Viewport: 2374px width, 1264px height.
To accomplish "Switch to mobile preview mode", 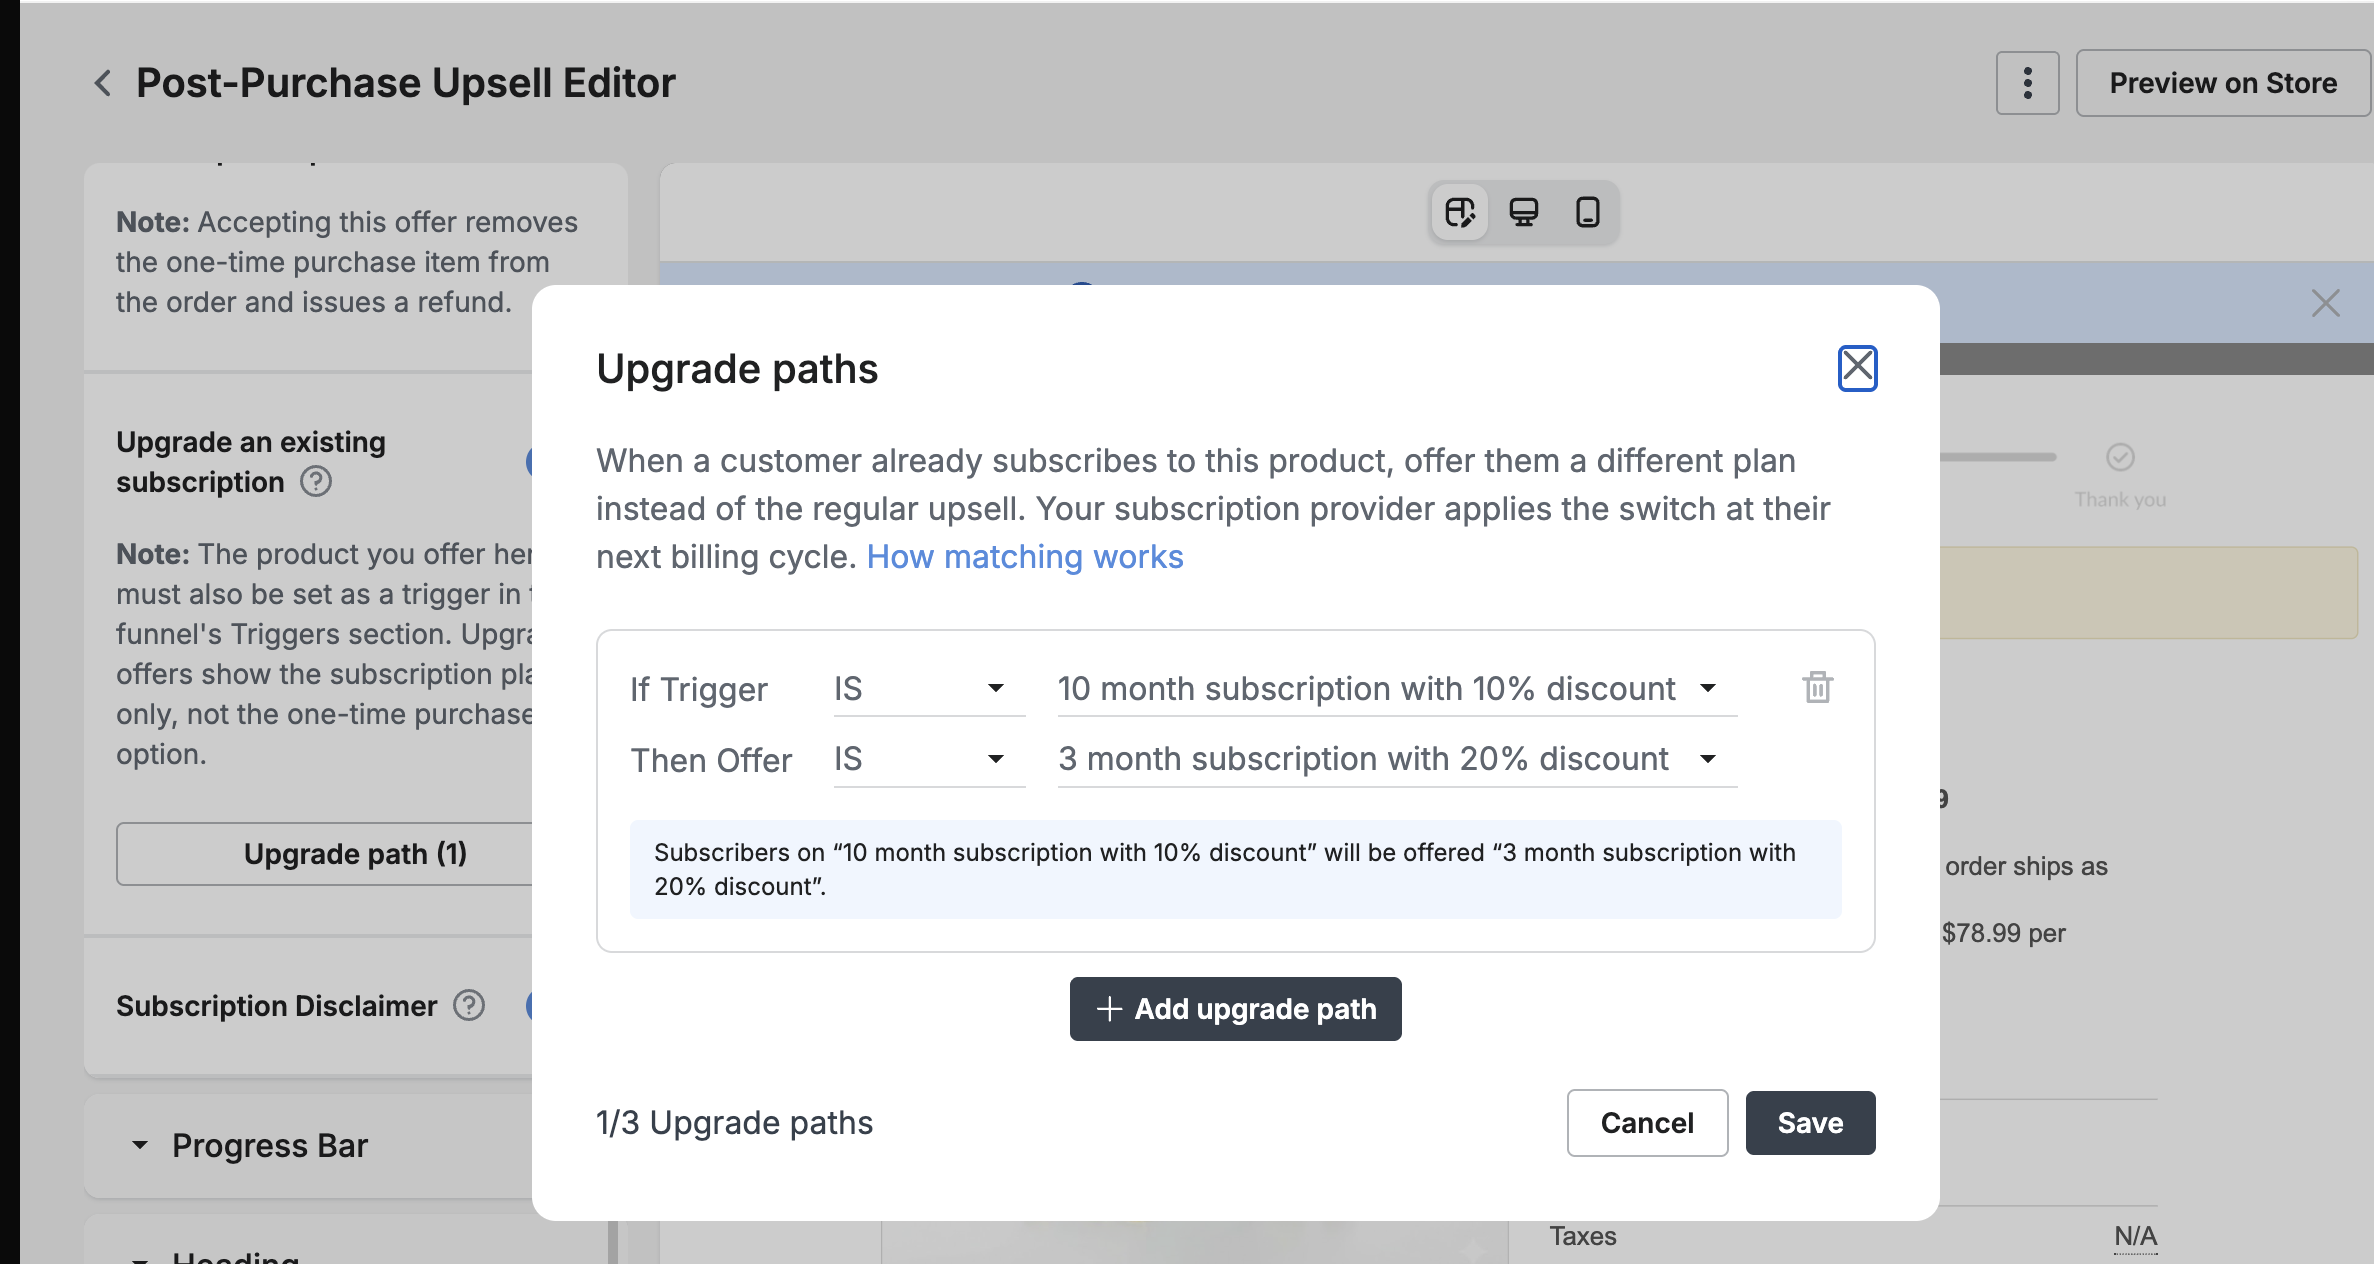I will point(1588,212).
